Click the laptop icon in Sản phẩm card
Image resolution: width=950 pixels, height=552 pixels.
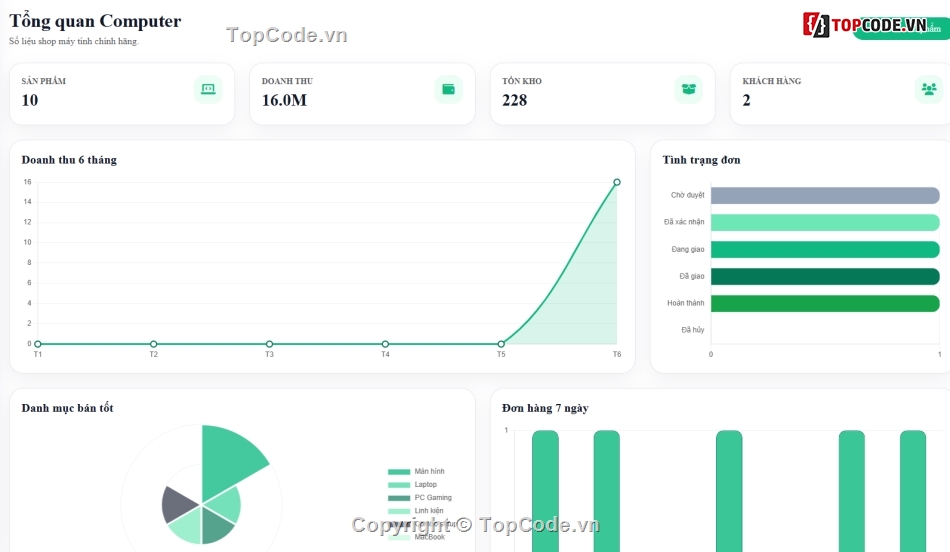pos(208,89)
